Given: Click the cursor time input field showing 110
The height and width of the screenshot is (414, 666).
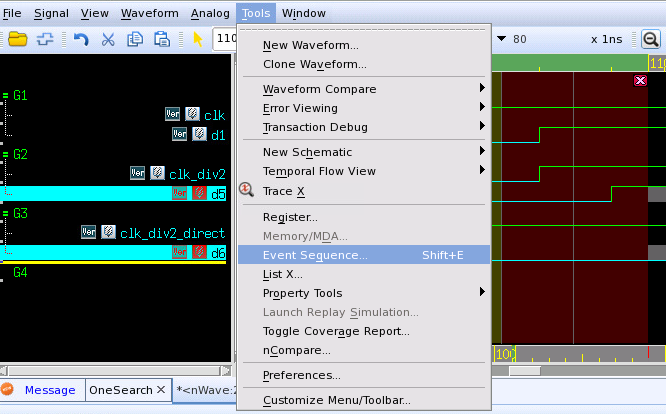Looking at the screenshot, I should pyautogui.click(x=225, y=39).
